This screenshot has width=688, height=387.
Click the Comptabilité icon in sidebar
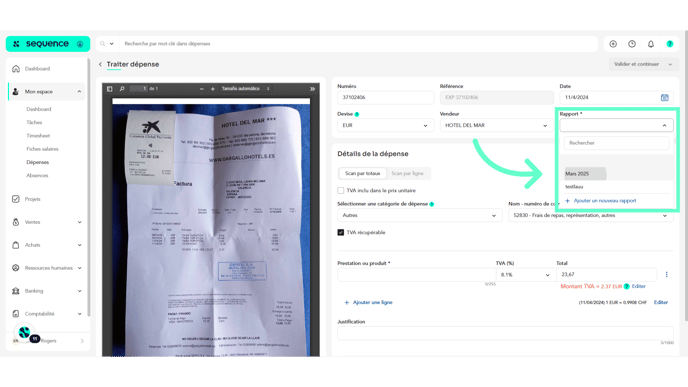[16, 314]
